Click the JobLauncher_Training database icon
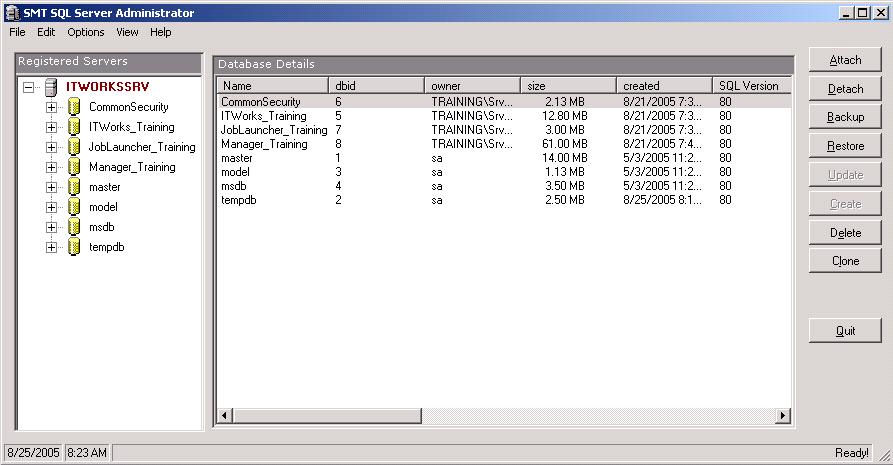 (73, 147)
